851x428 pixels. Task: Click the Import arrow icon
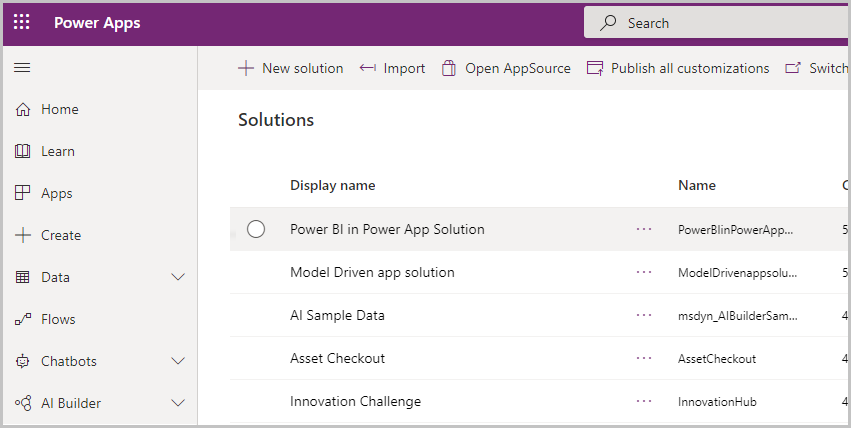[368, 68]
